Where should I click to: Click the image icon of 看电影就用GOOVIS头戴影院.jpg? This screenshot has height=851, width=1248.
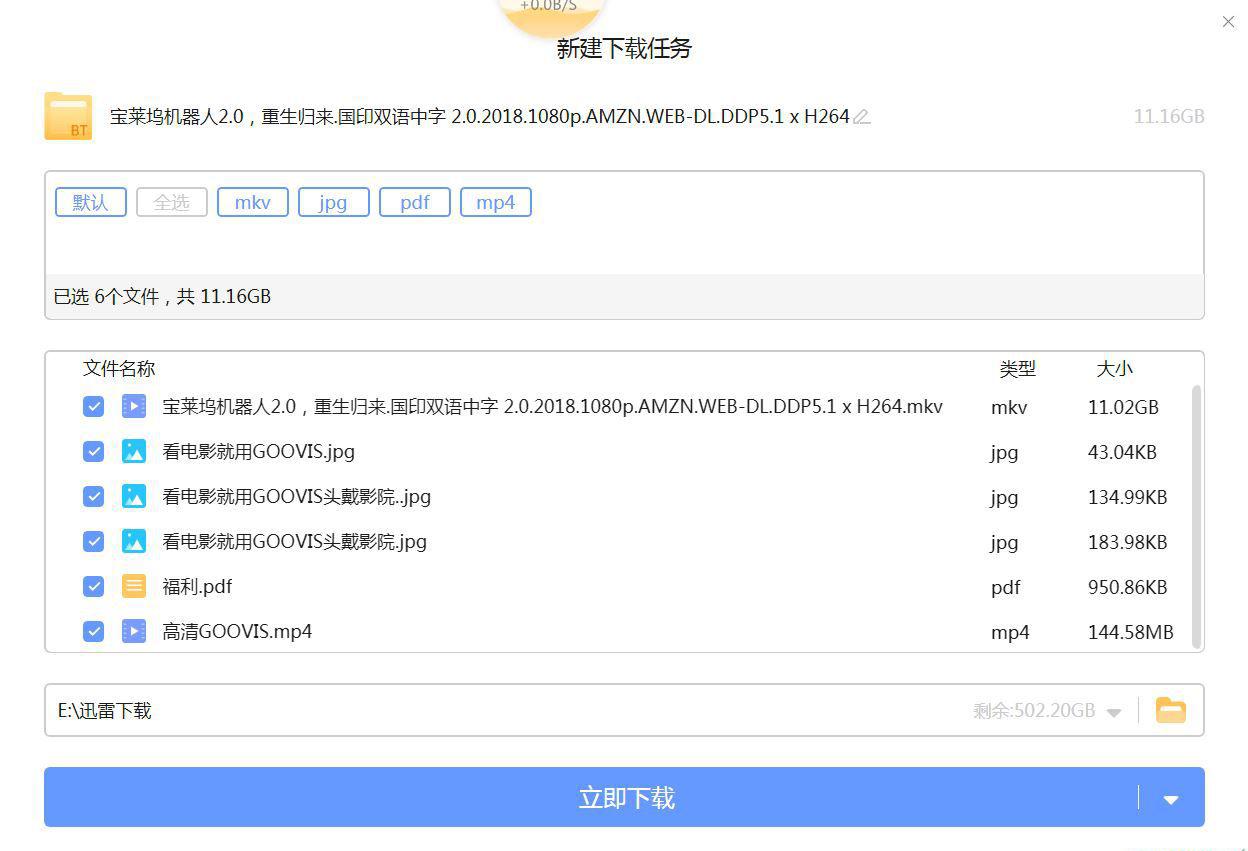[134, 541]
